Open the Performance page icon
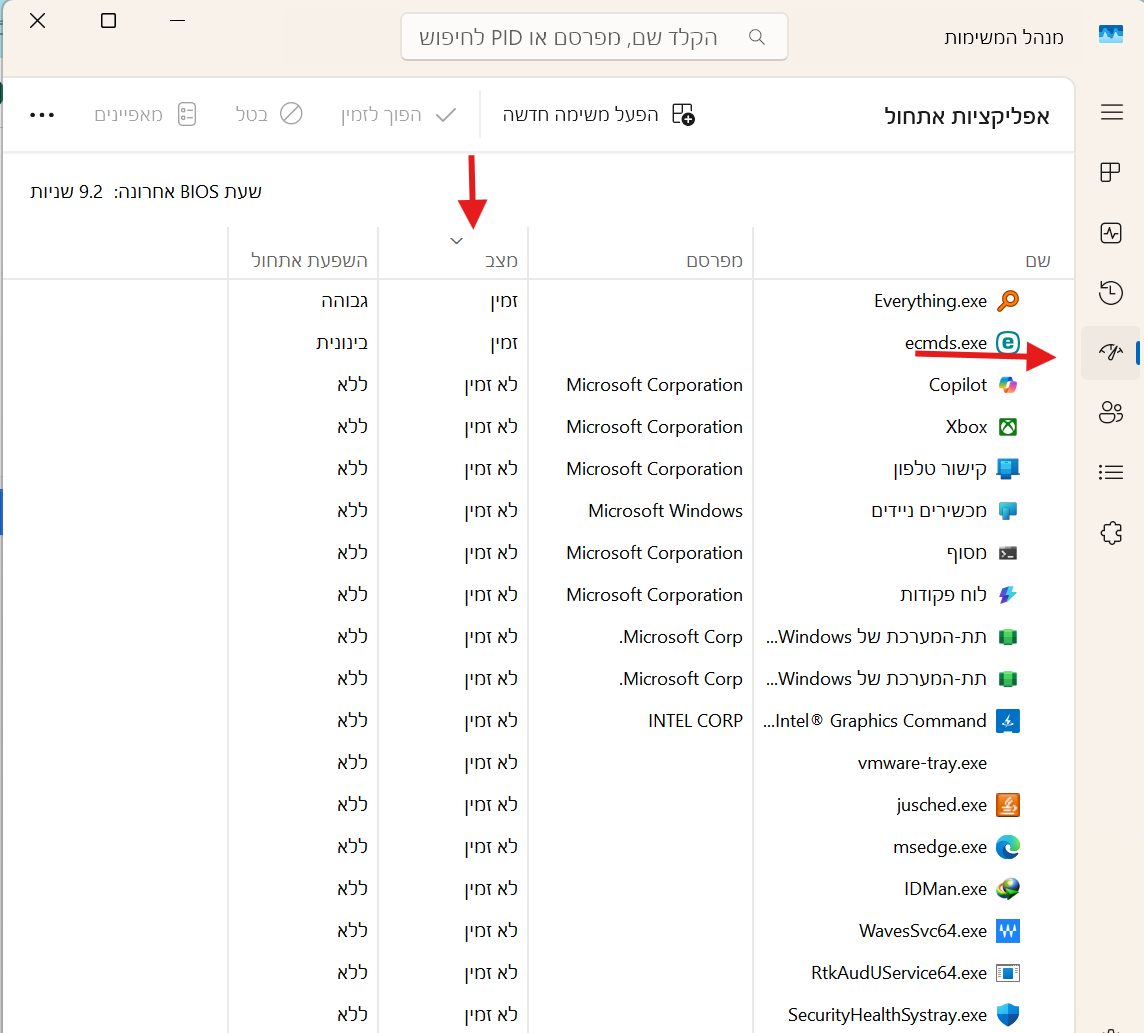 1111,233
